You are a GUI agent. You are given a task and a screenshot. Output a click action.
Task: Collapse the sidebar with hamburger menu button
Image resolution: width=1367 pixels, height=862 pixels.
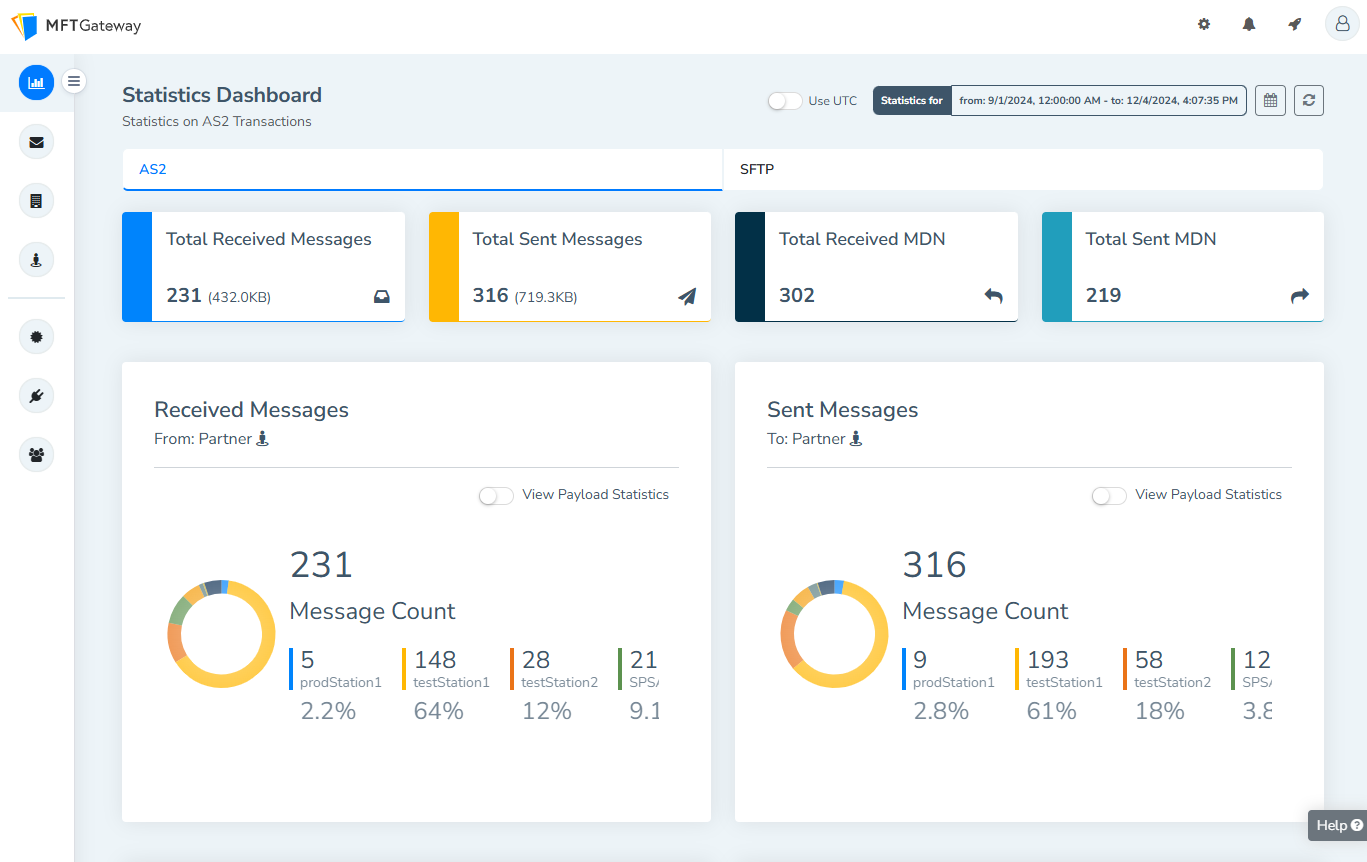point(74,82)
